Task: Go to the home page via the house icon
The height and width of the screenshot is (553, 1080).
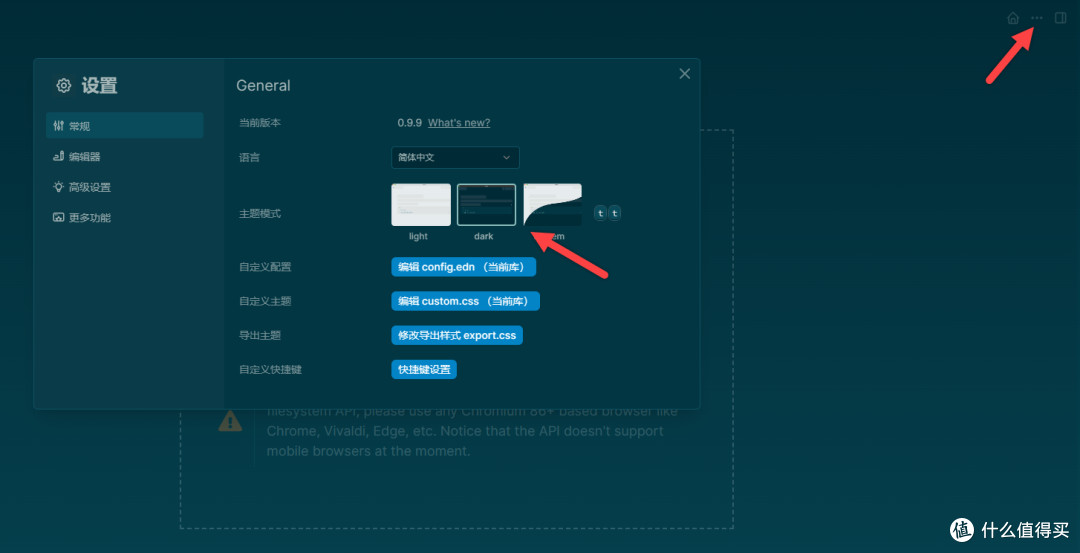Action: point(1012,19)
